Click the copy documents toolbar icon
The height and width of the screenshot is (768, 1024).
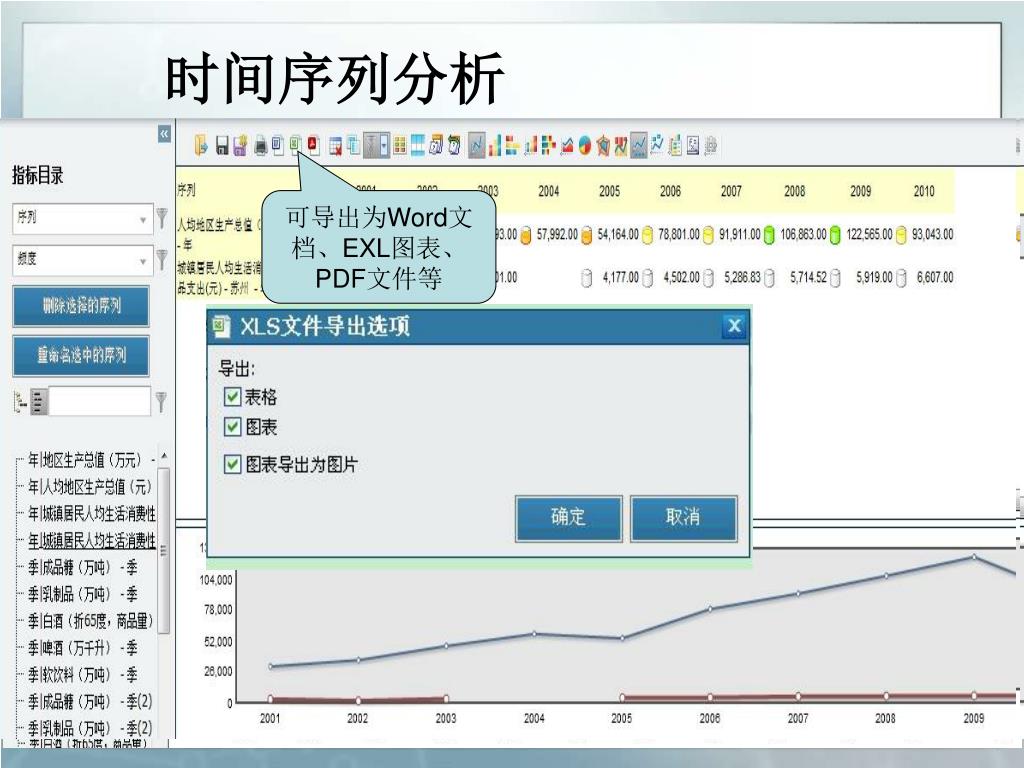coord(353,145)
